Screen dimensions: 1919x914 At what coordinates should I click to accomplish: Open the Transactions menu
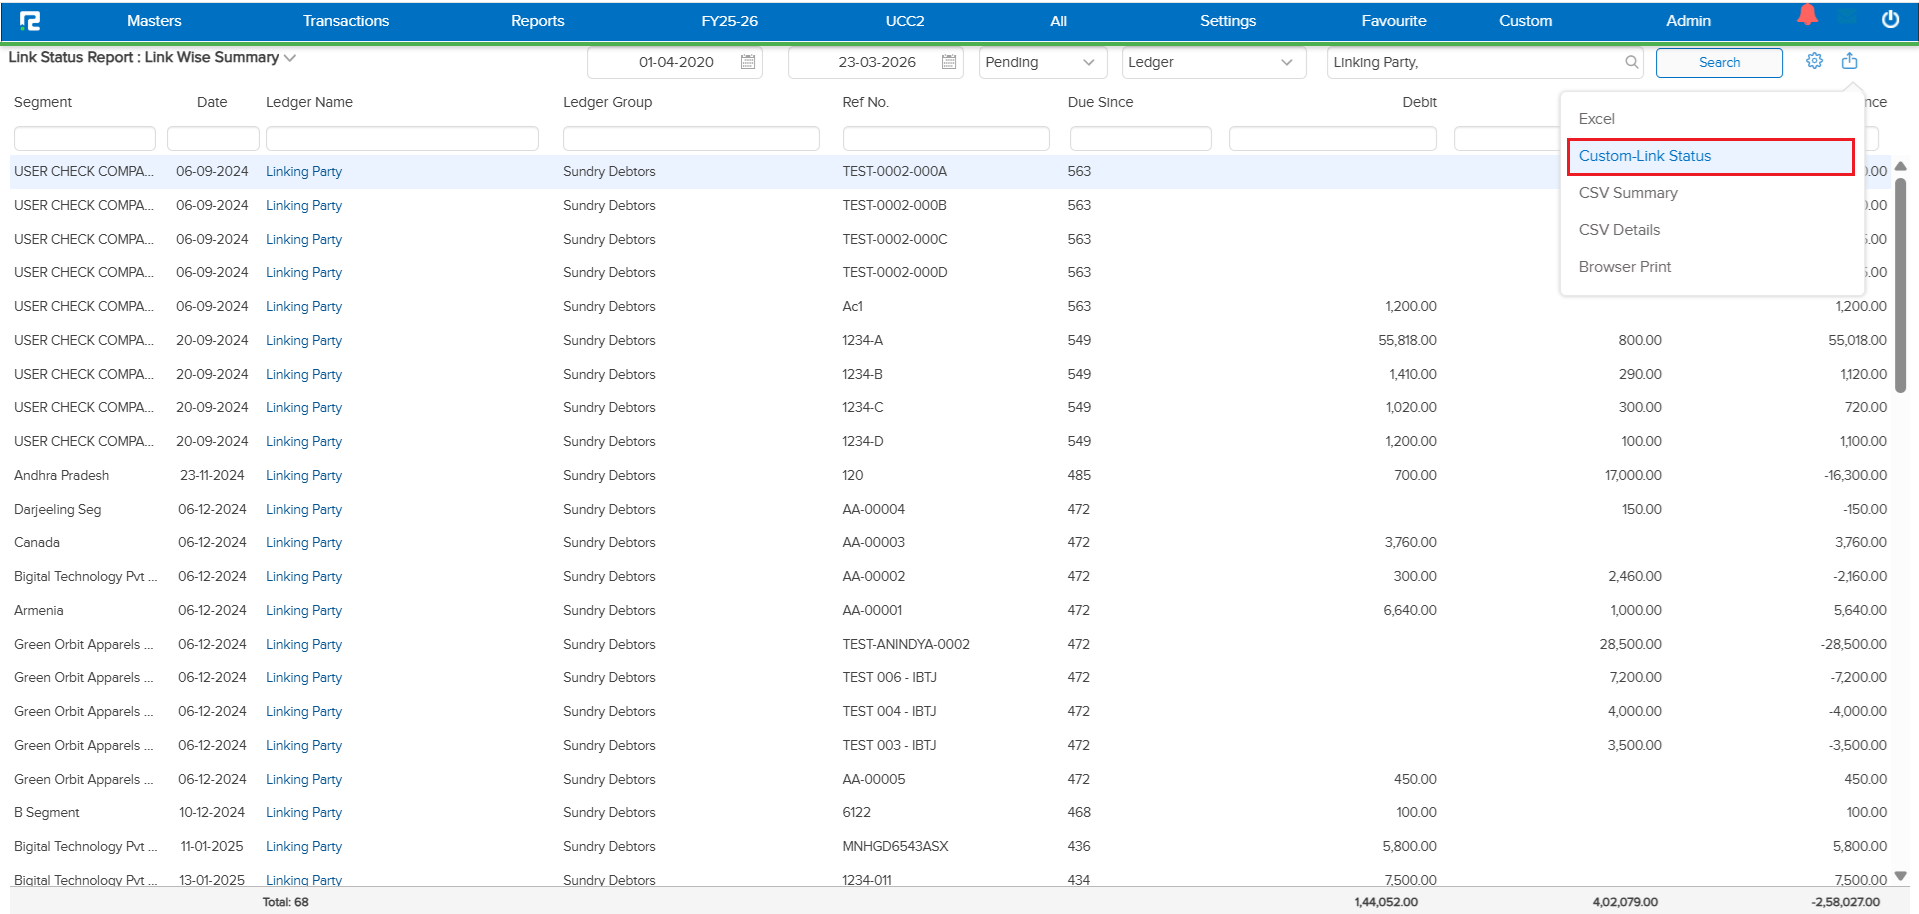click(346, 20)
